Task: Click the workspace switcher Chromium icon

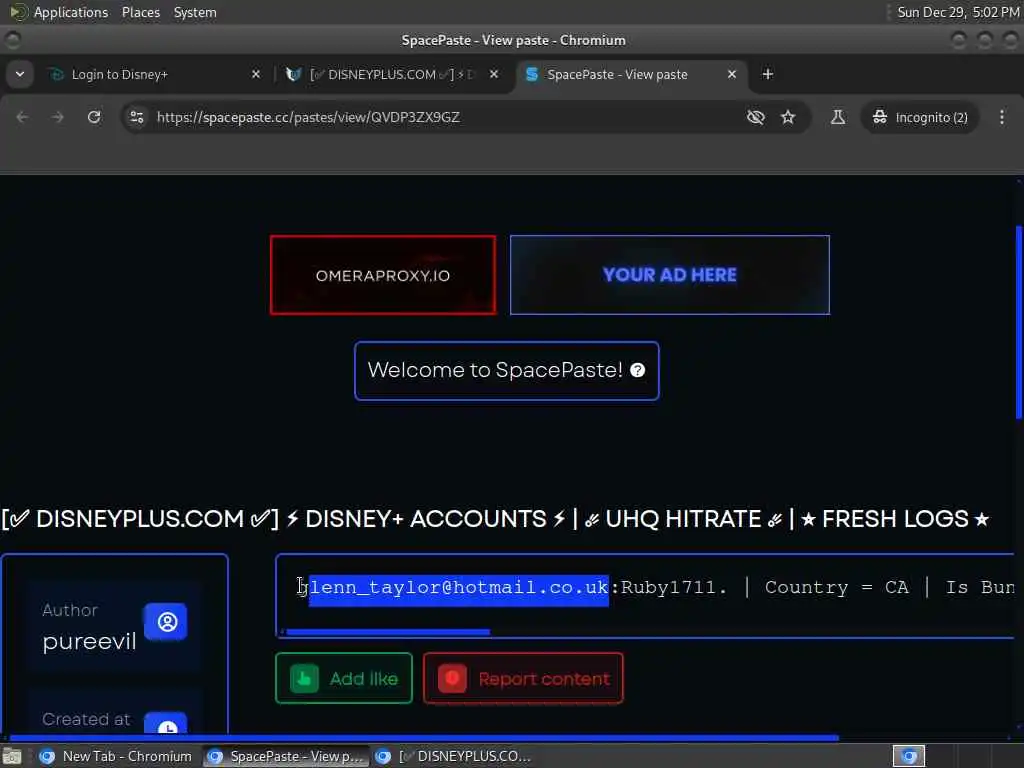Action: point(908,756)
